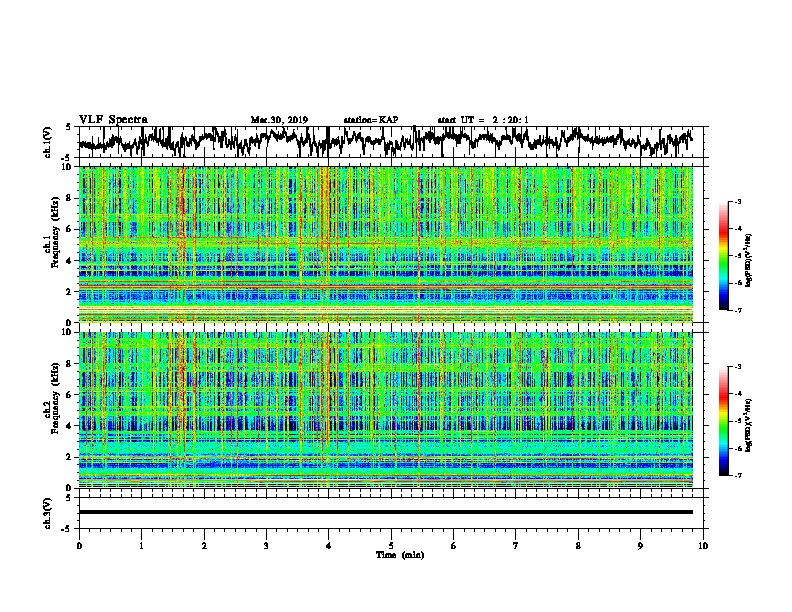
Task: Click time axis tick label "4"
Action: point(329,546)
